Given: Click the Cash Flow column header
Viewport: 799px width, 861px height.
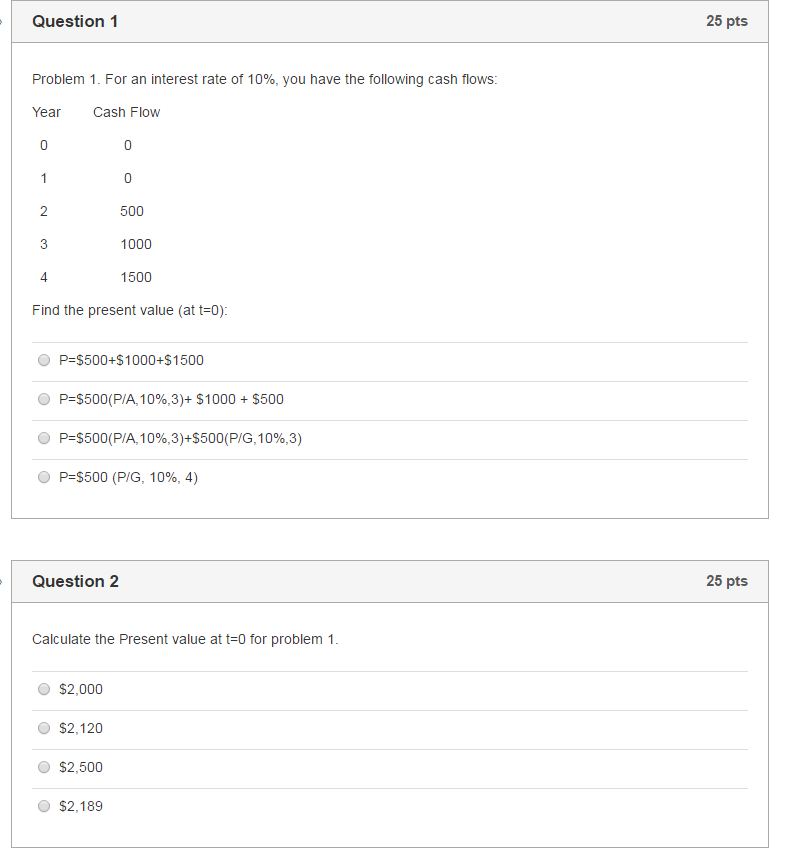Looking at the screenshot, I should 126,112.
